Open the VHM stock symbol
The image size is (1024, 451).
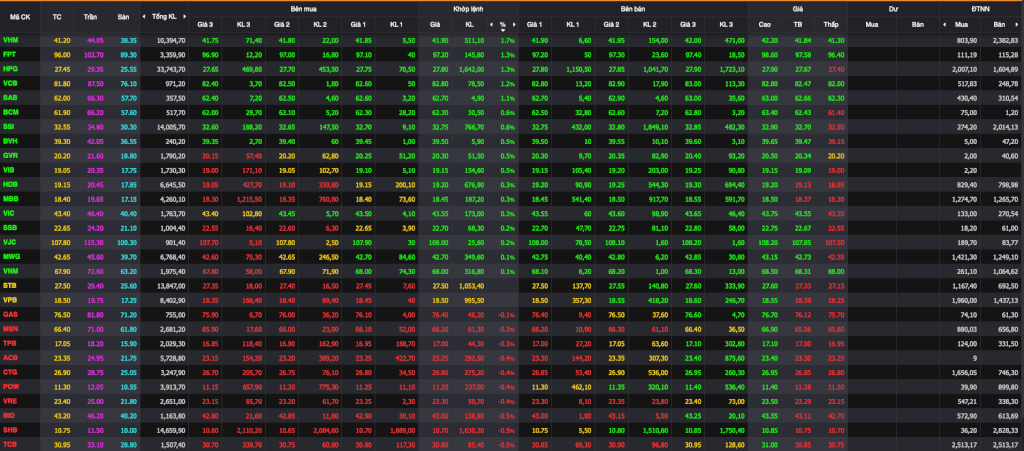tap(10, 40)
